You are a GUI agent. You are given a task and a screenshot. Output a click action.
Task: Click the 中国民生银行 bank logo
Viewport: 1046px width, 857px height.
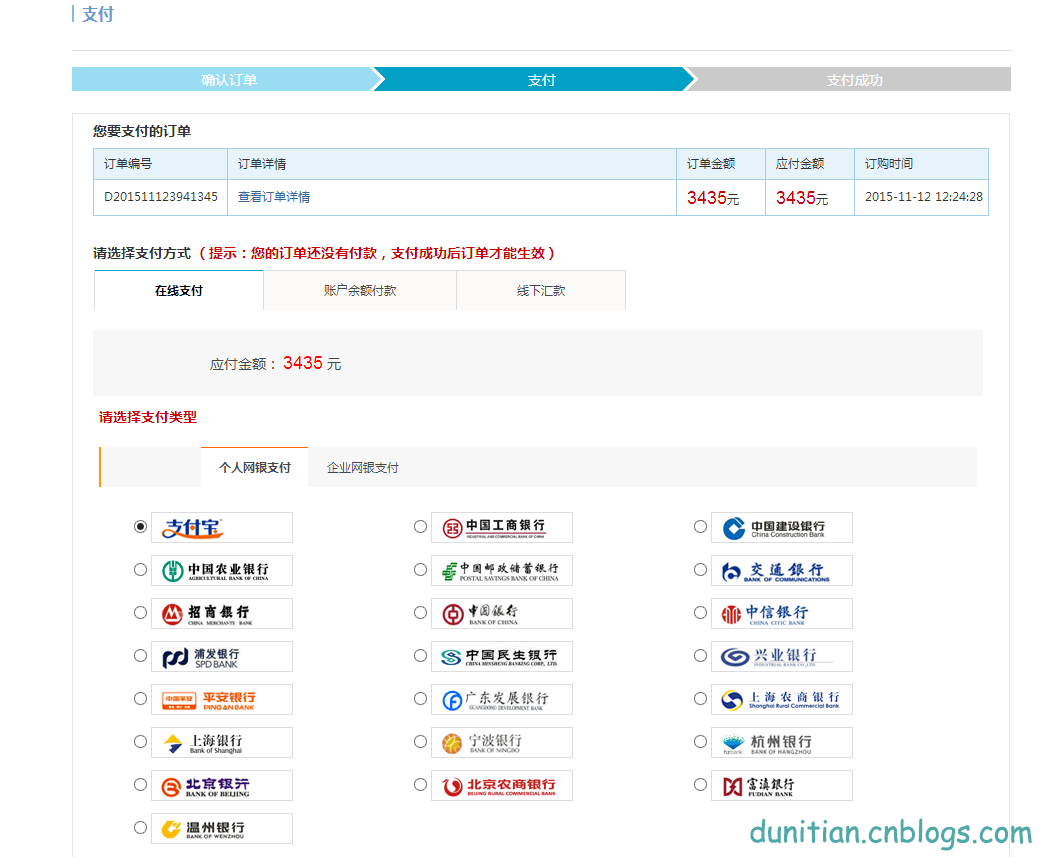[x=502, y=656]
